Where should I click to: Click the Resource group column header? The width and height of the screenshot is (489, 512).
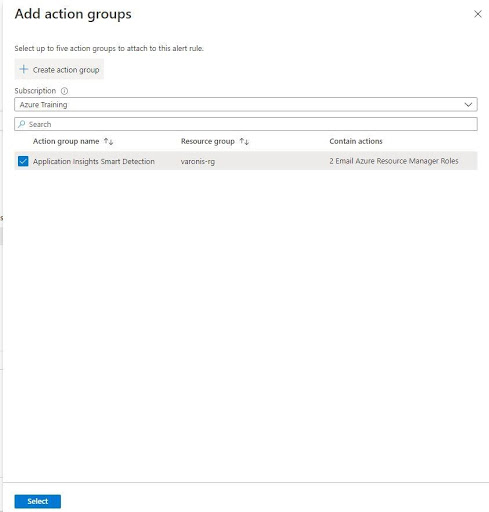pos(208,141)
